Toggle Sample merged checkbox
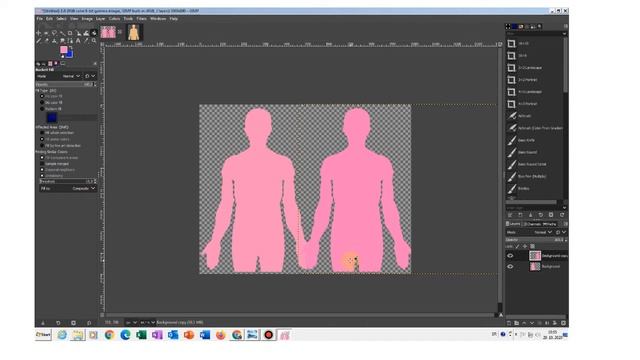 coord(42,164)
